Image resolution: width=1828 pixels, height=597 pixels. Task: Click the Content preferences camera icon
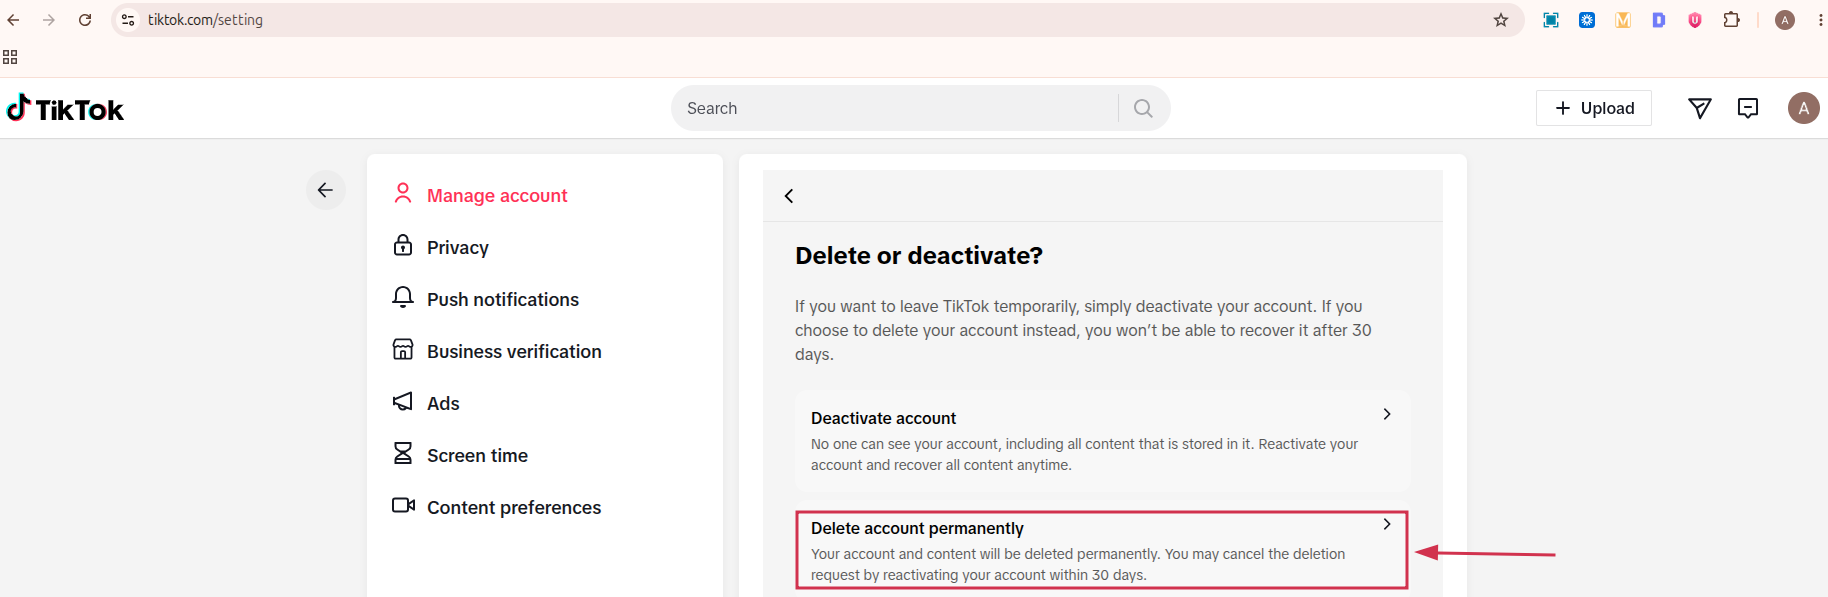tap(404, 505)
